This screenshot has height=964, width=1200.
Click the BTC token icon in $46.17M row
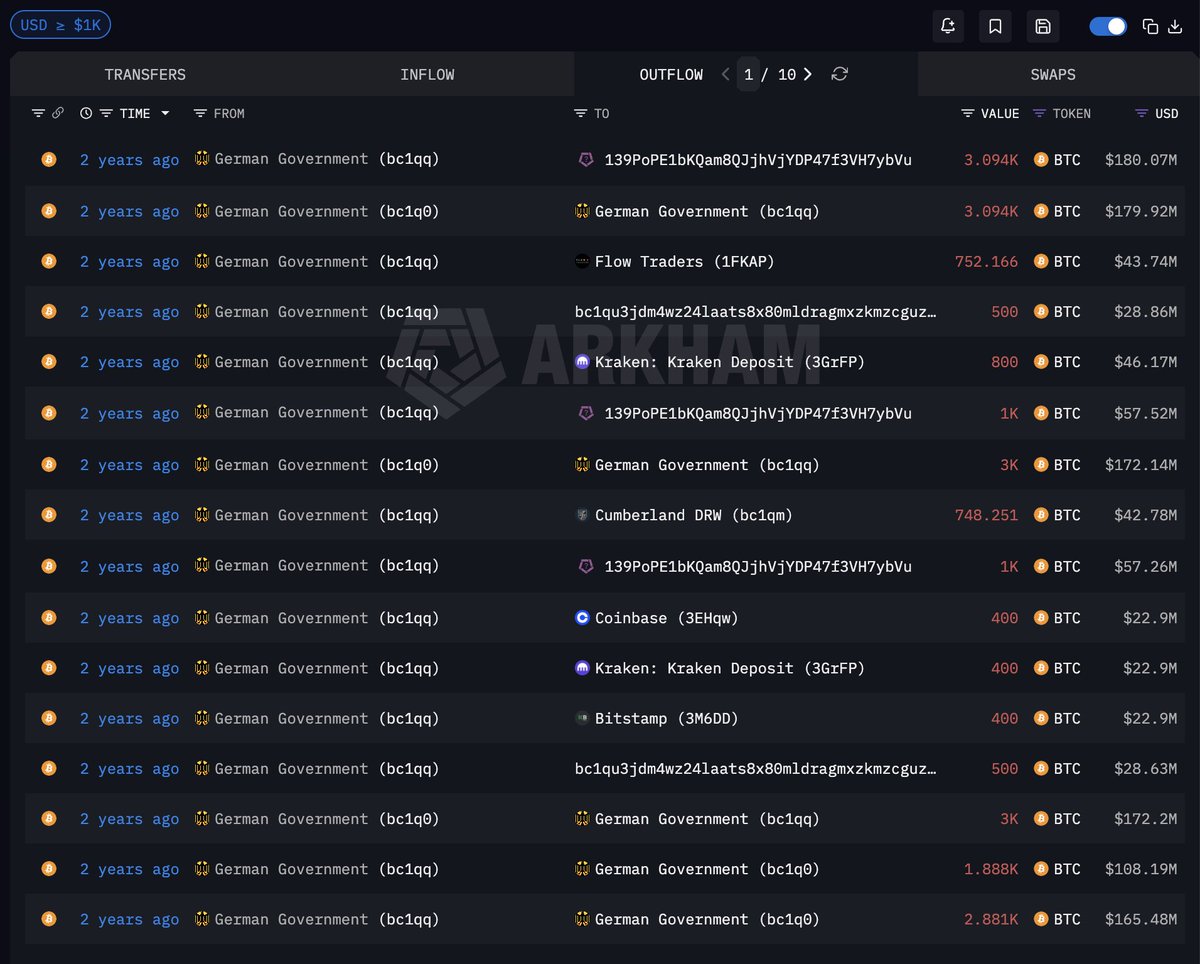pyautogui.click(x=1041, y=362)
